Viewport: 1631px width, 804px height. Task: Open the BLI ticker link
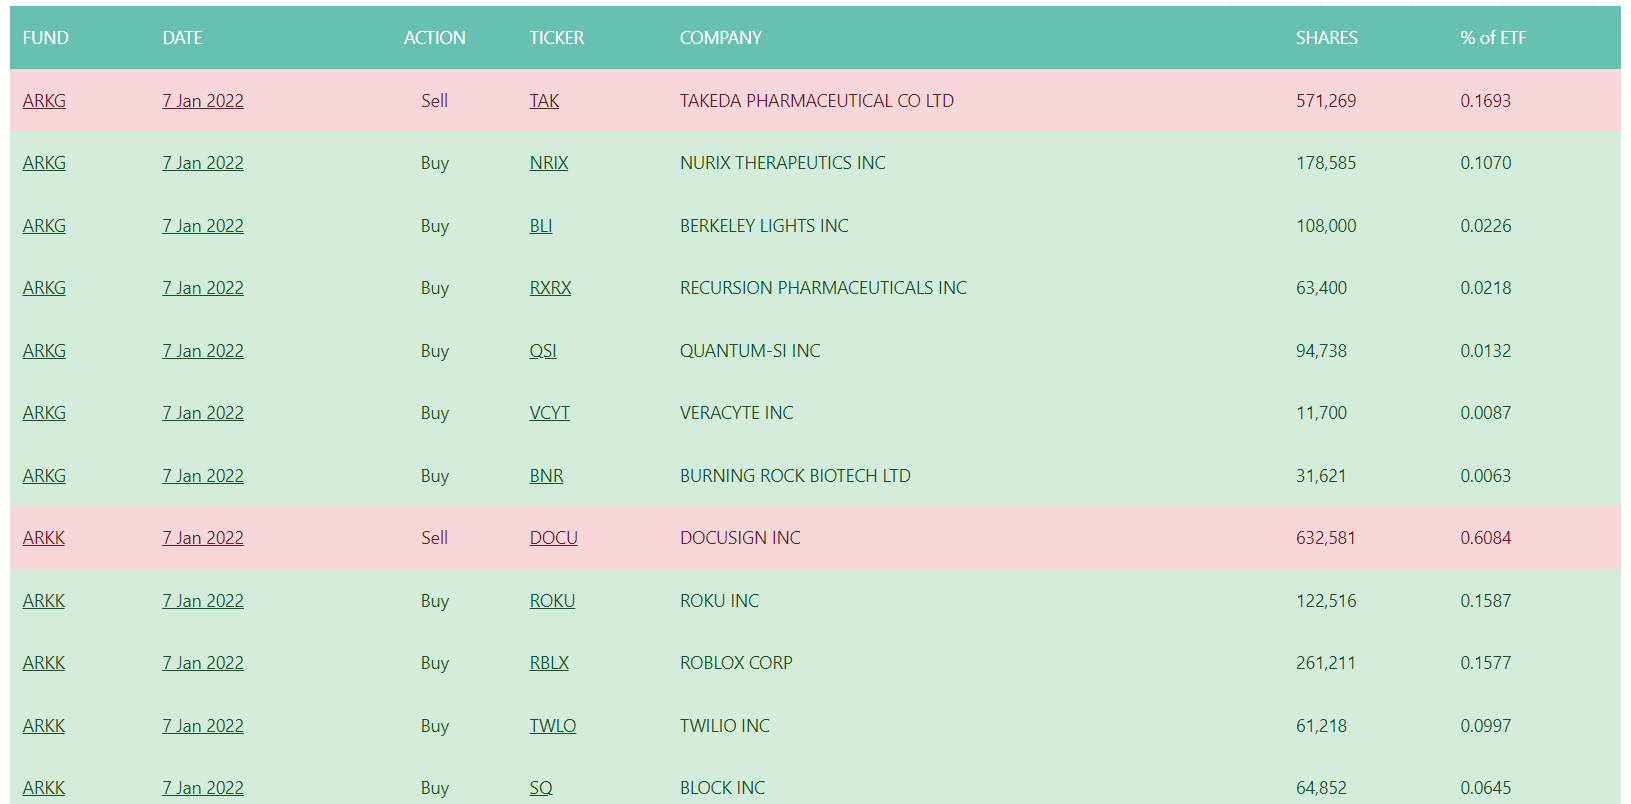click(541, 226)
